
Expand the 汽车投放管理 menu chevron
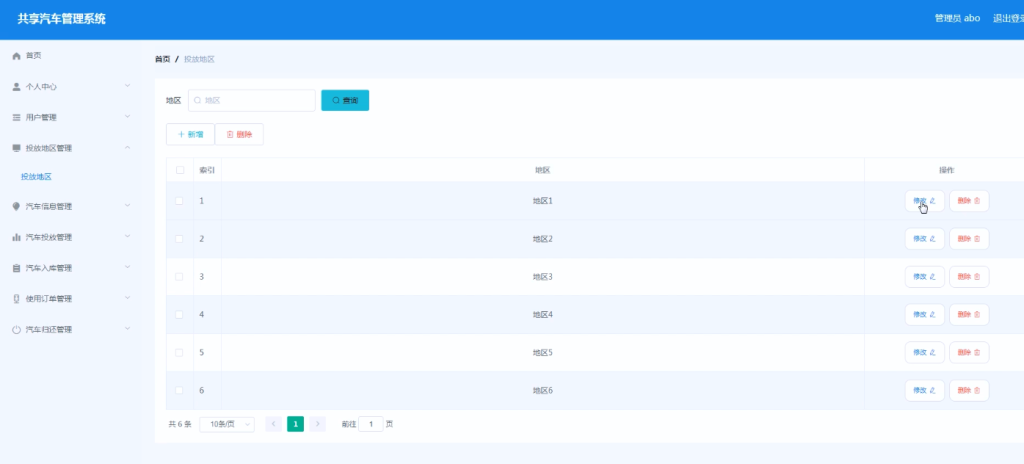(127, 236)
